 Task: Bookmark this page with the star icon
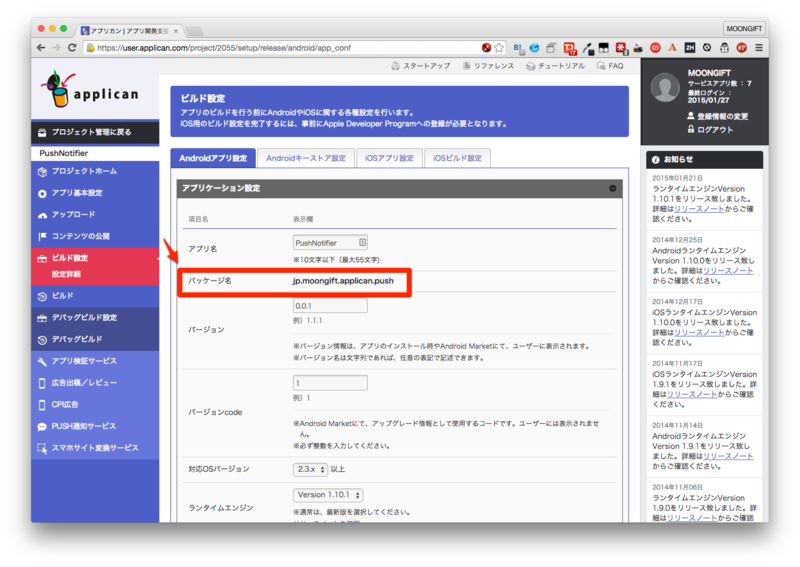coord(499,47)
